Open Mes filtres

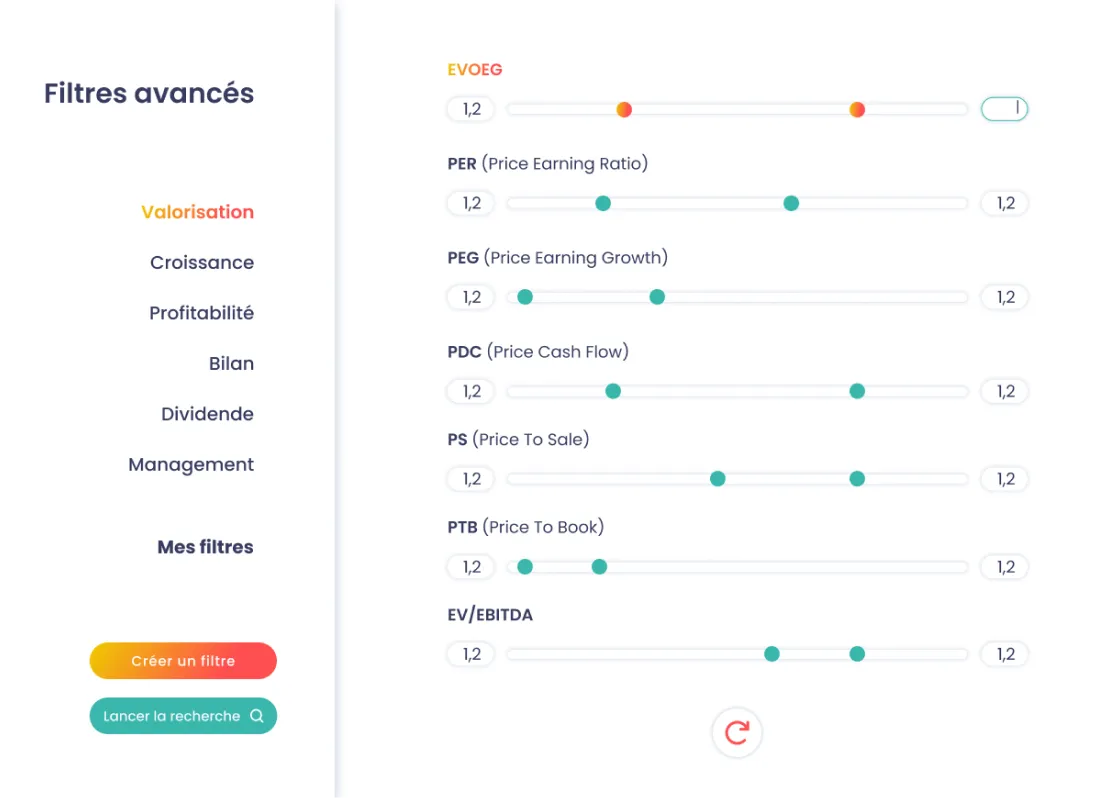205,547
